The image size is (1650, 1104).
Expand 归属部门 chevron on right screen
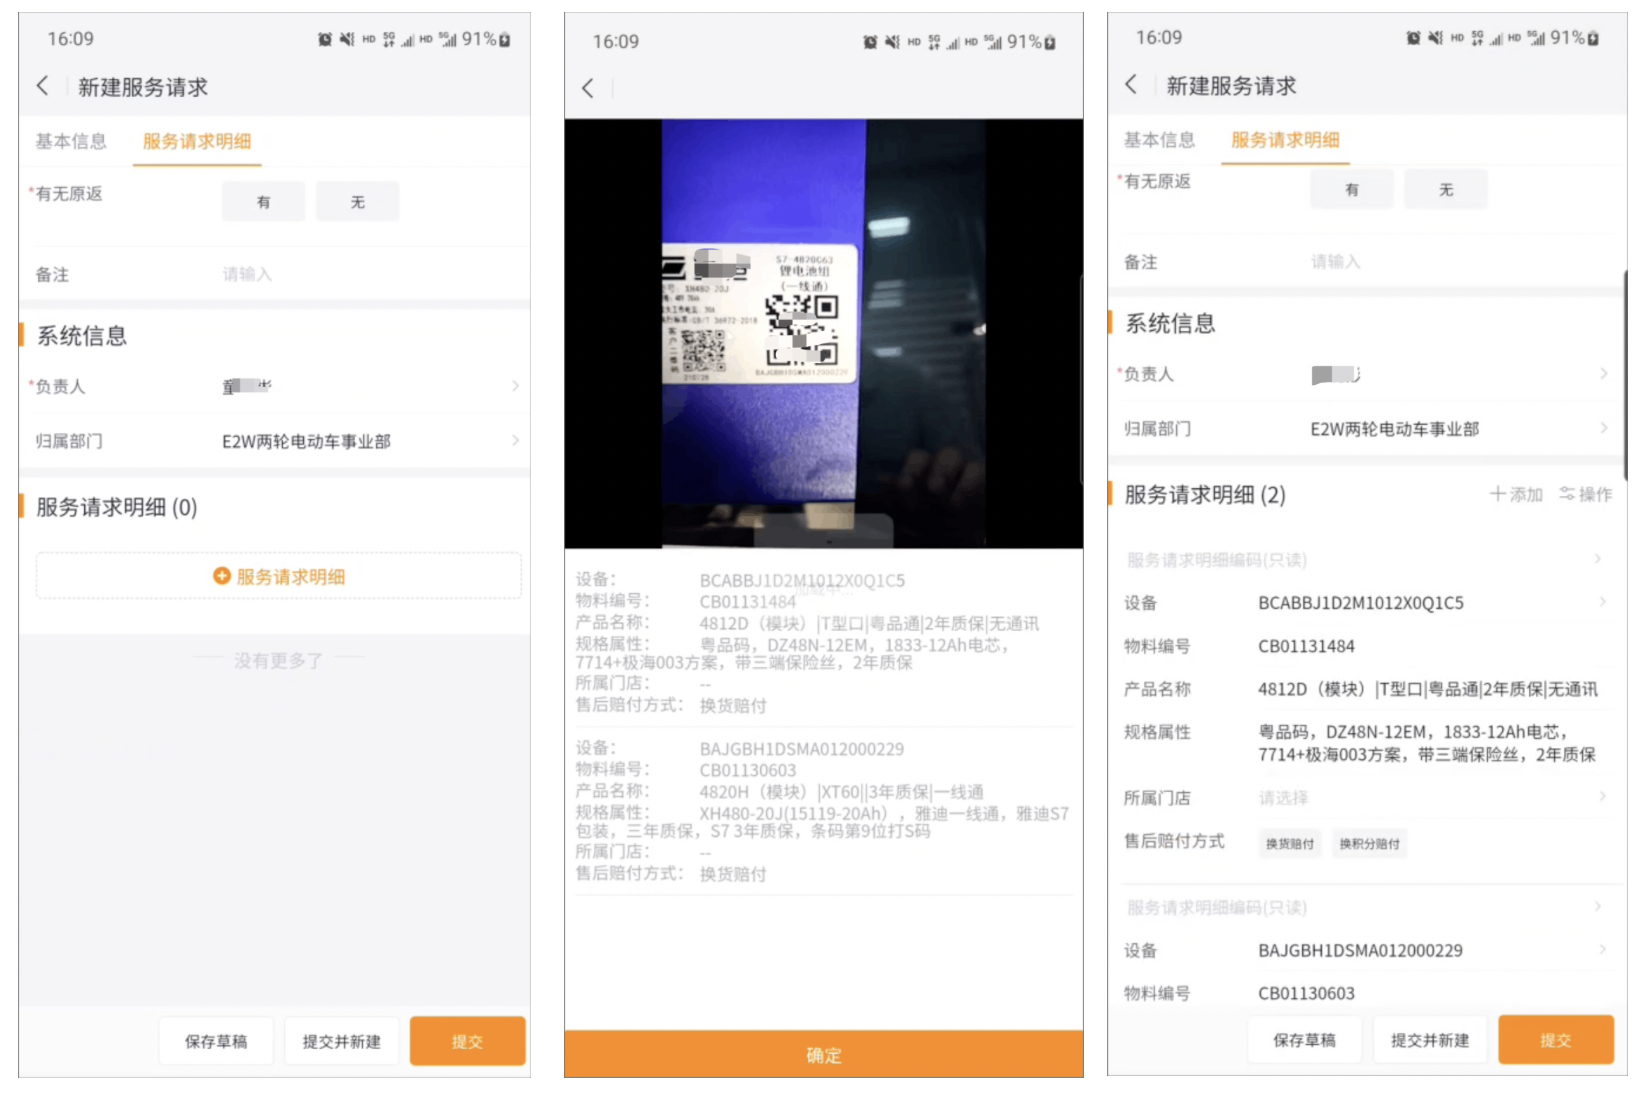[x=1604, y=429]
